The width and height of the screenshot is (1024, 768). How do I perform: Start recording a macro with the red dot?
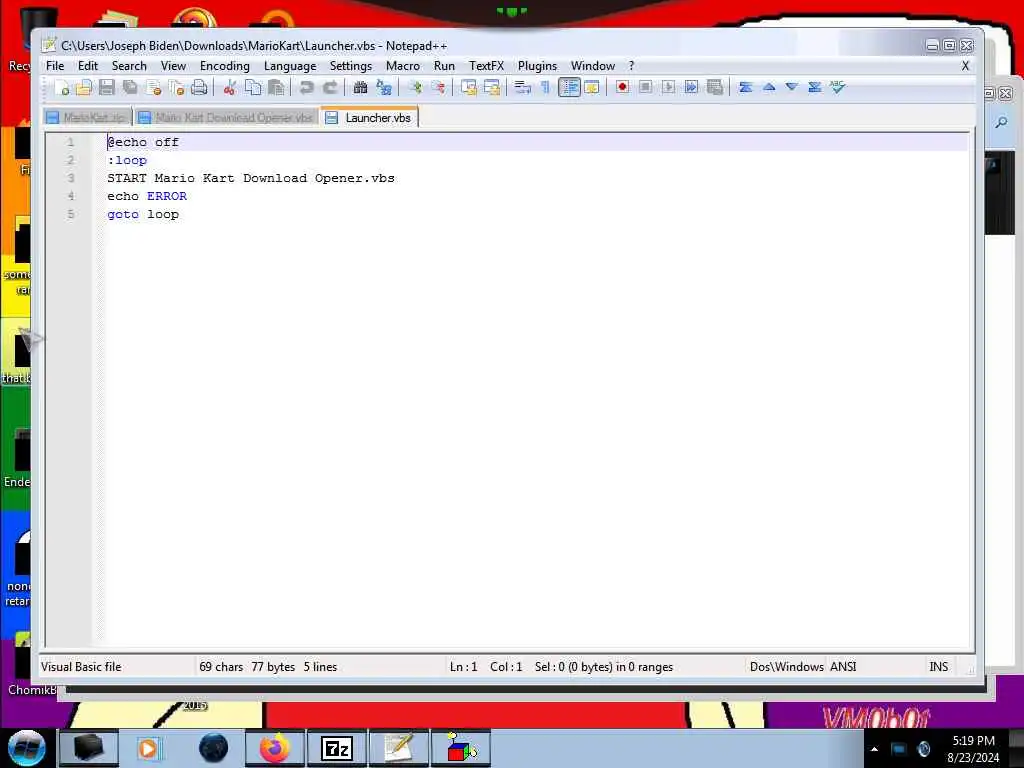(622, 87)
